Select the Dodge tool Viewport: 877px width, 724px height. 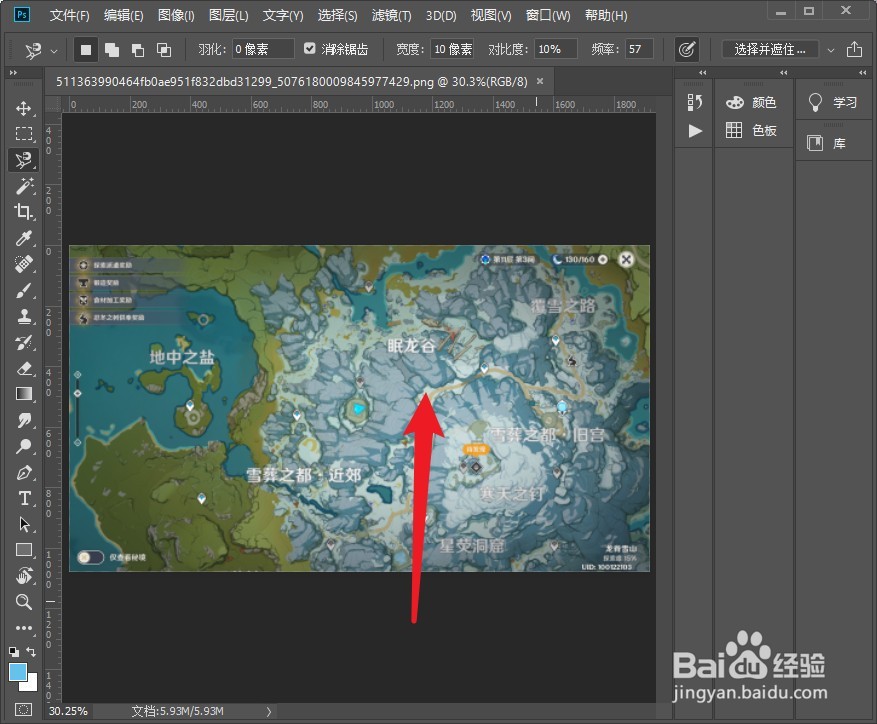tap(23, 446)
